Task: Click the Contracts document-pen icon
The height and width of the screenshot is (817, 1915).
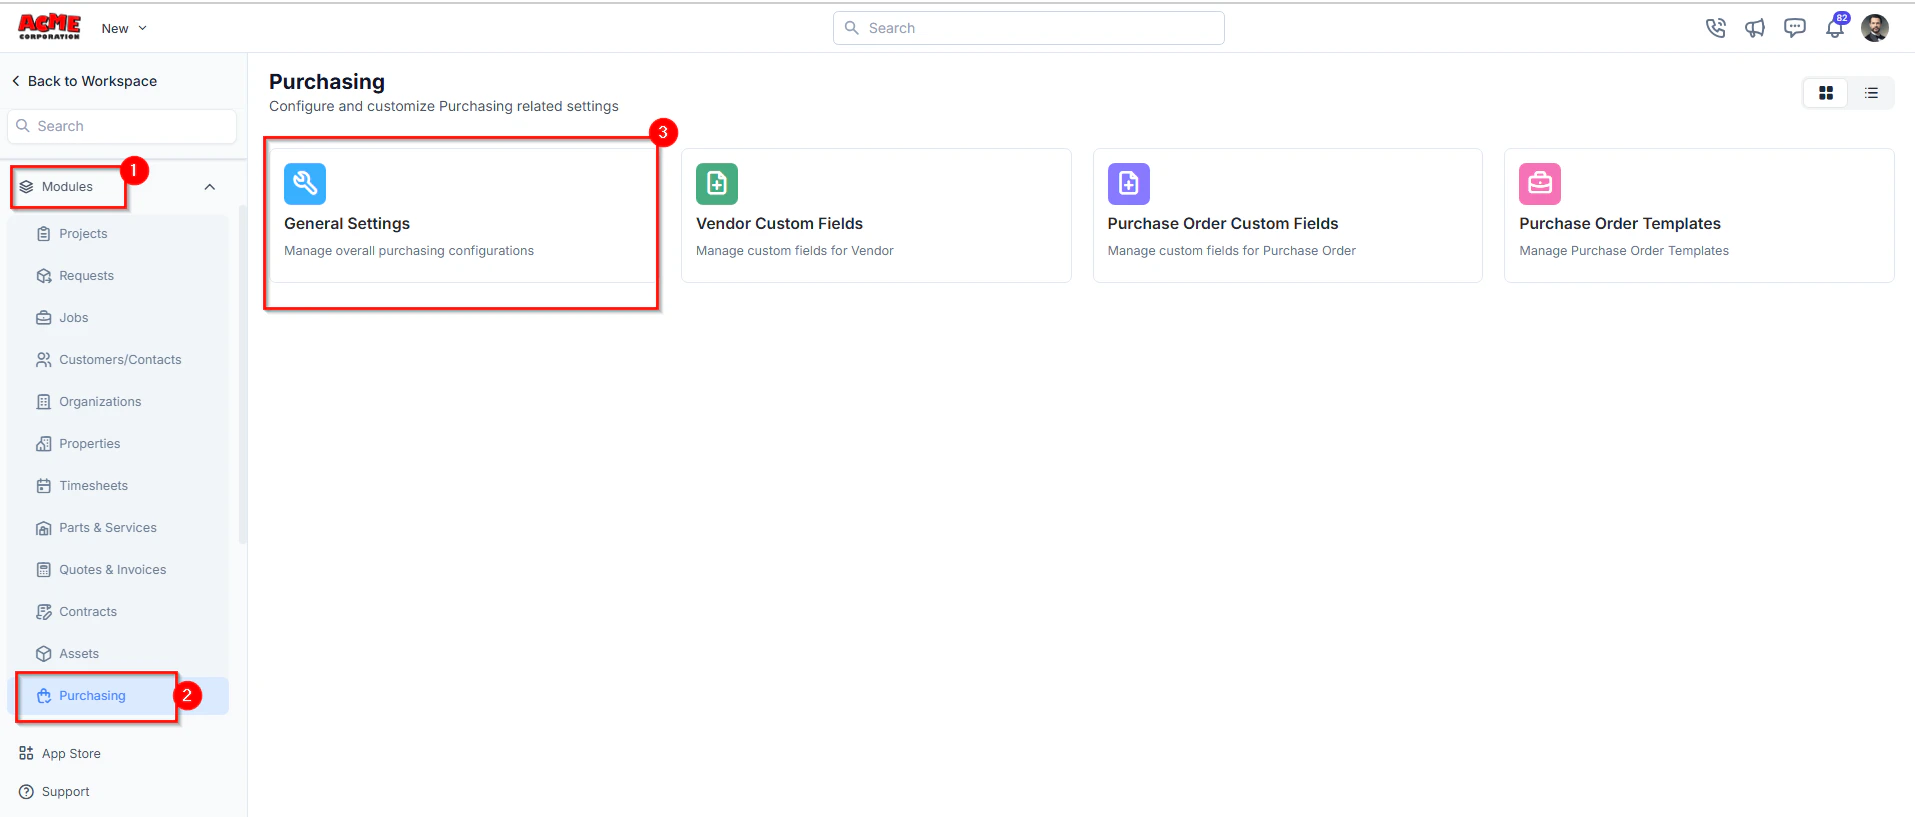Action: coord(44,612)
